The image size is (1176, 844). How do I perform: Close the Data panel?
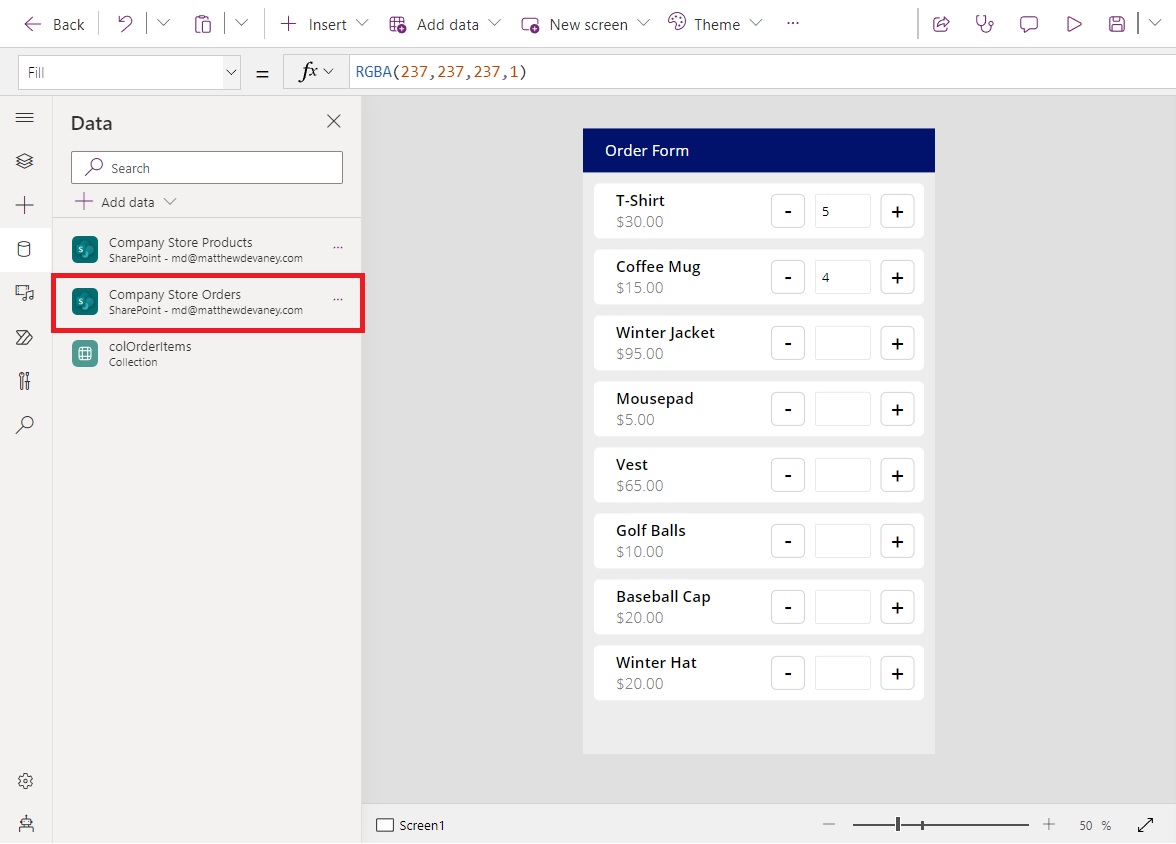[x=333, y=121]
